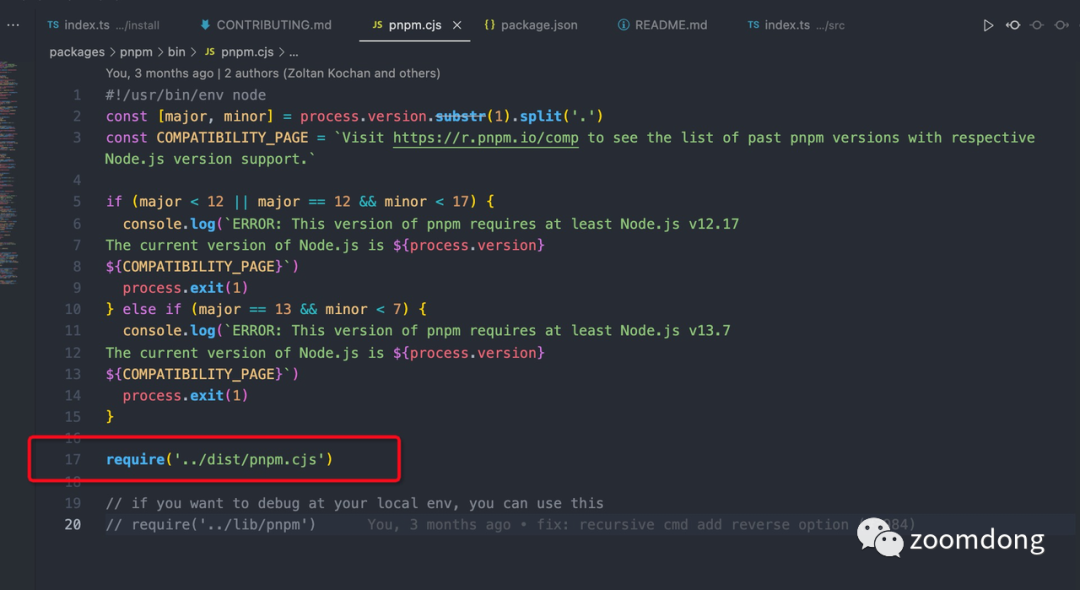The height and width of the screenshot is (590, 1080).
Task: Click the COMPATIBILITY_PAGE constant declaration
Action: tap(232, 138)
